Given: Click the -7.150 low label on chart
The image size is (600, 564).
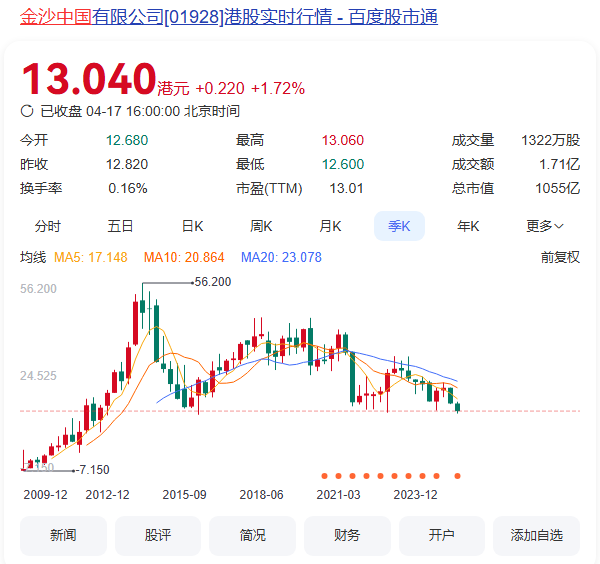Looking at the screenshot, I should (93, 469).
